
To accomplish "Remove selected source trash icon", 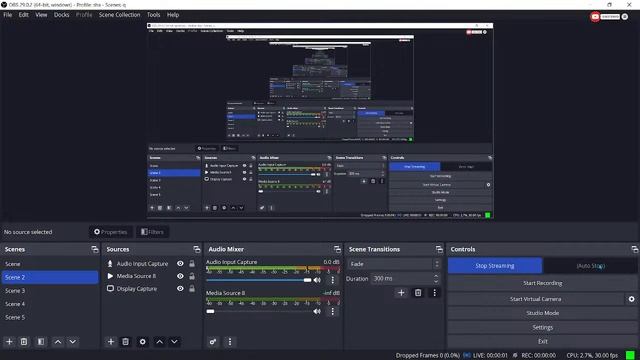I will click(x=125, y=342).
